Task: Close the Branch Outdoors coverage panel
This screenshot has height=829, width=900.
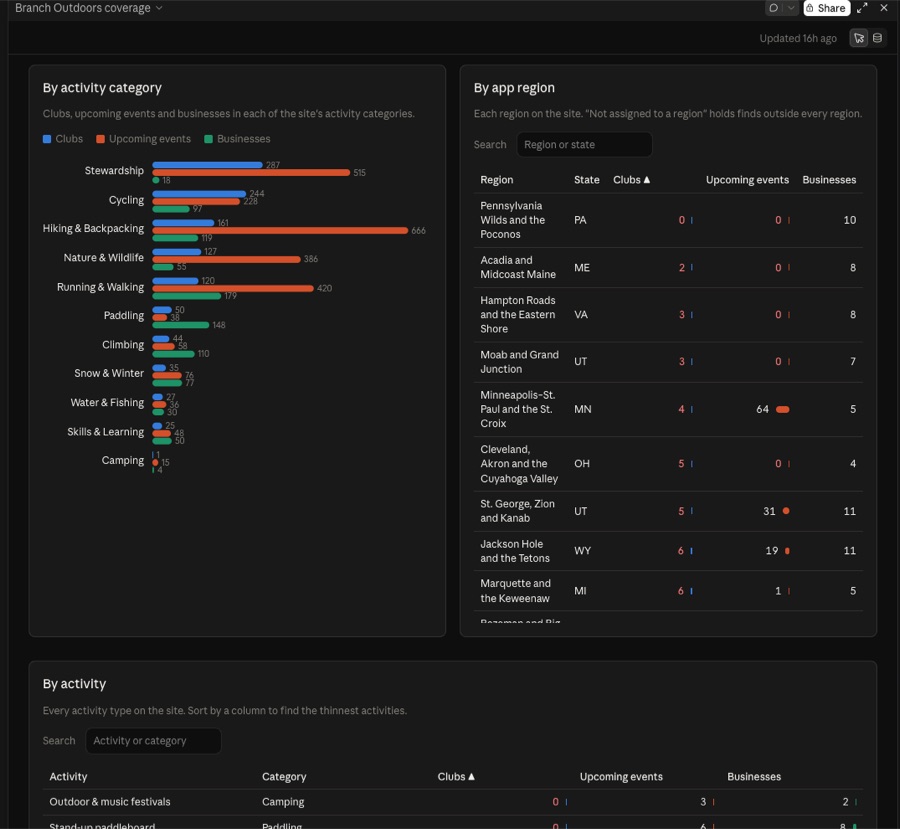Action: (884, 8)
